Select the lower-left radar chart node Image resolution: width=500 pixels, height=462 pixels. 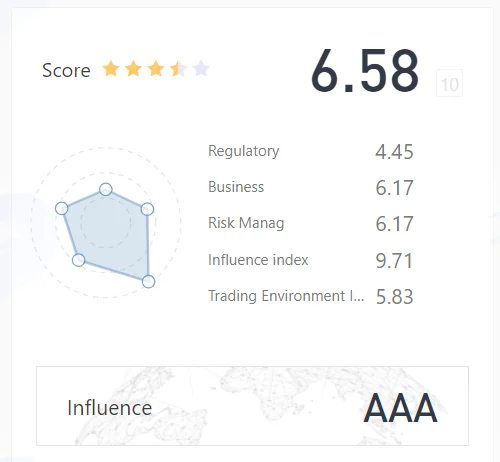[x=78, y=260]
